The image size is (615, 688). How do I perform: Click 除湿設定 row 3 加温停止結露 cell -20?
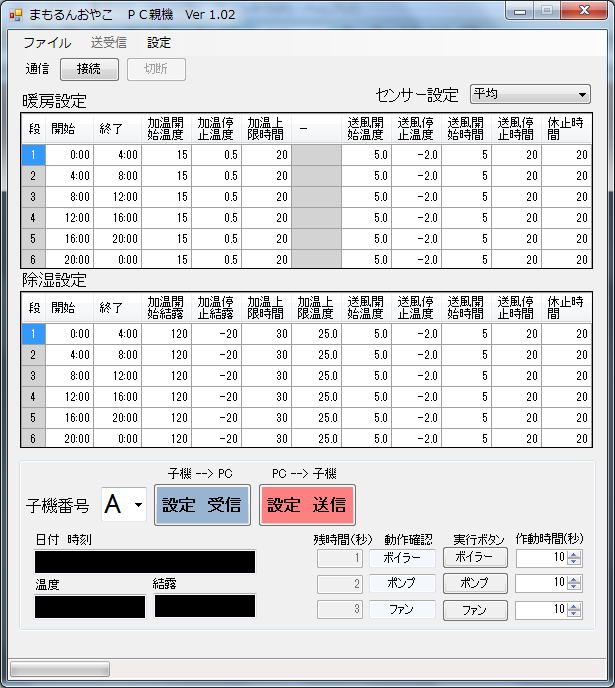pyautogui.click(x=216, y=376)
